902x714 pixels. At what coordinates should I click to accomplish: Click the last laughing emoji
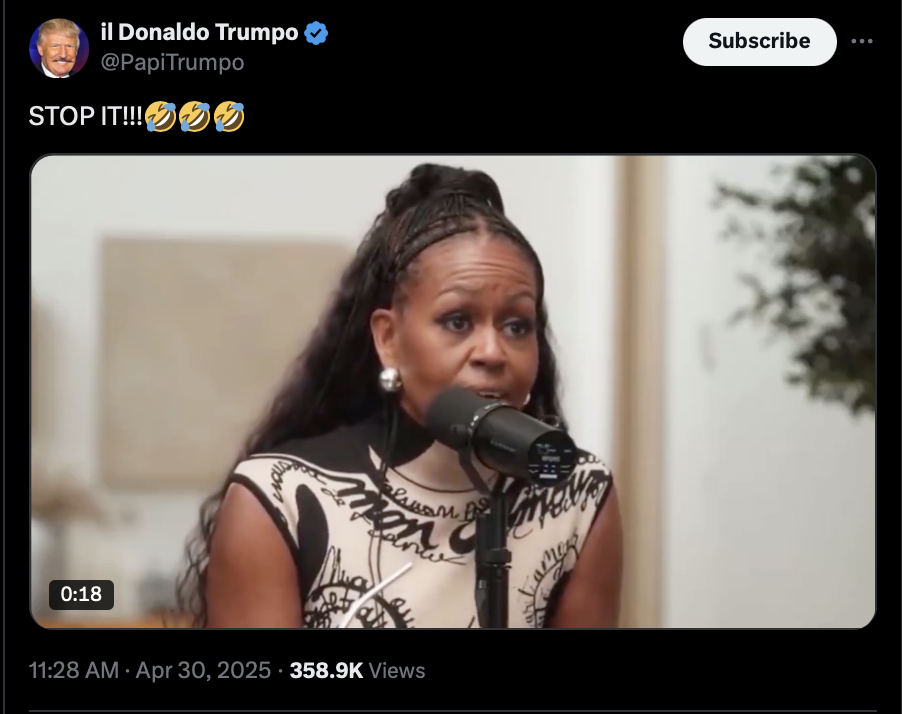(229, 116)
